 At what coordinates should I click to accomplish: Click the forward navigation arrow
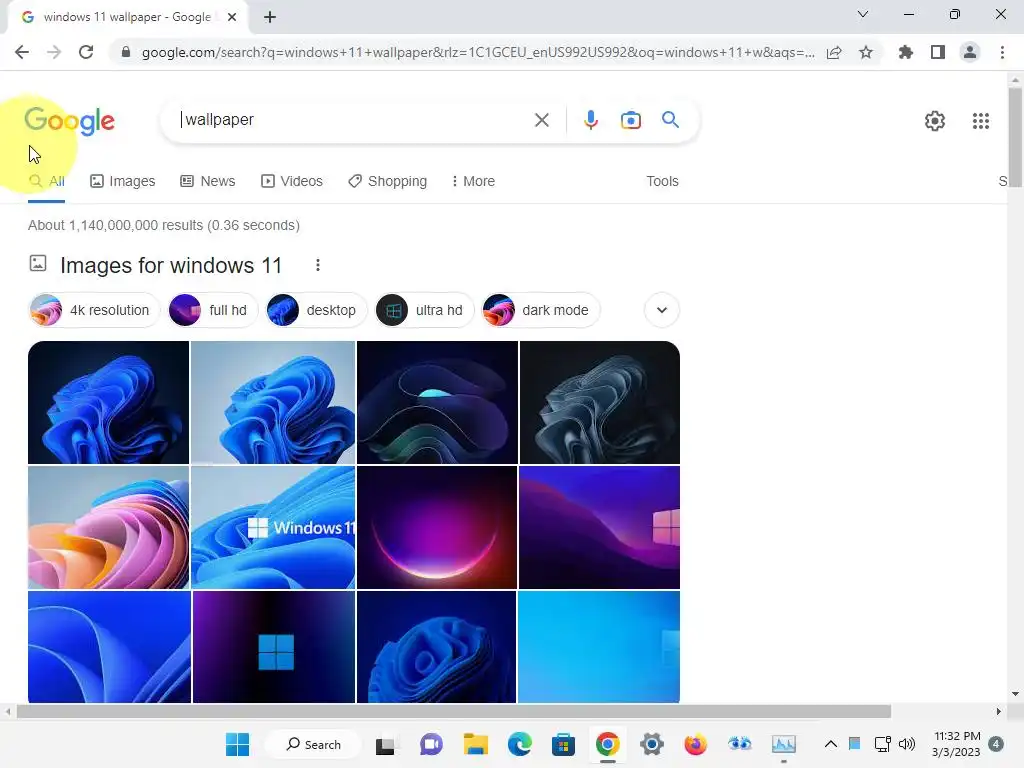pos(54,52)
